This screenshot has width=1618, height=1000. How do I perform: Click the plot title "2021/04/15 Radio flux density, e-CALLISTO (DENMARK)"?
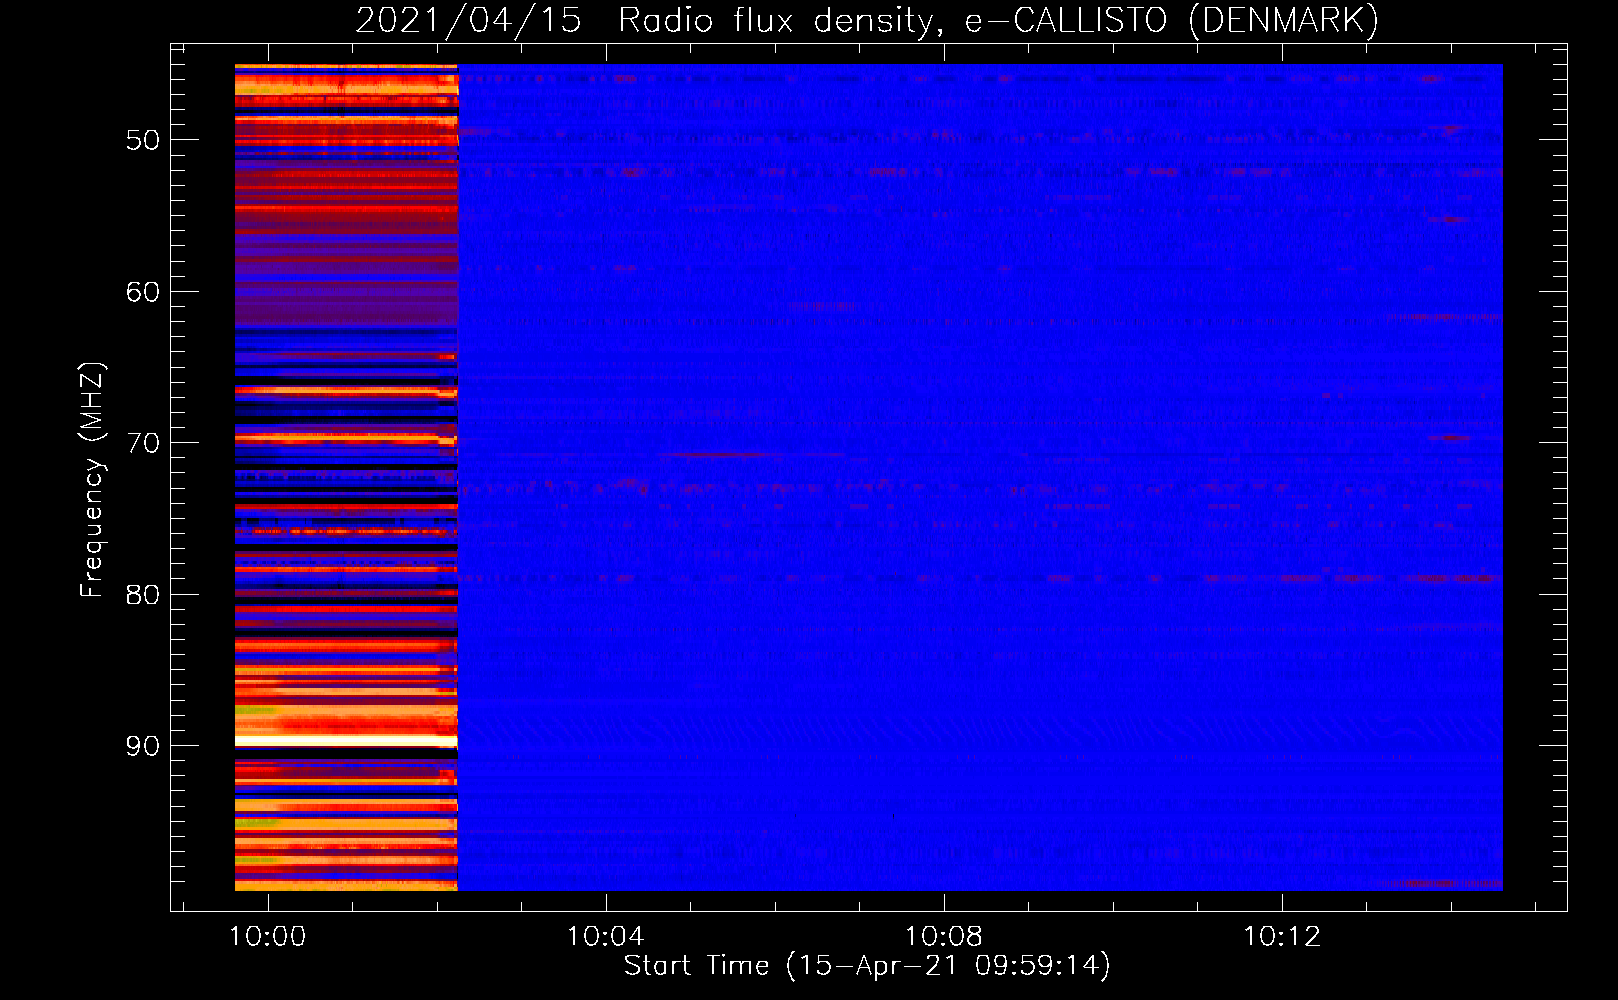pyautogui.click(x=867, y=20)
